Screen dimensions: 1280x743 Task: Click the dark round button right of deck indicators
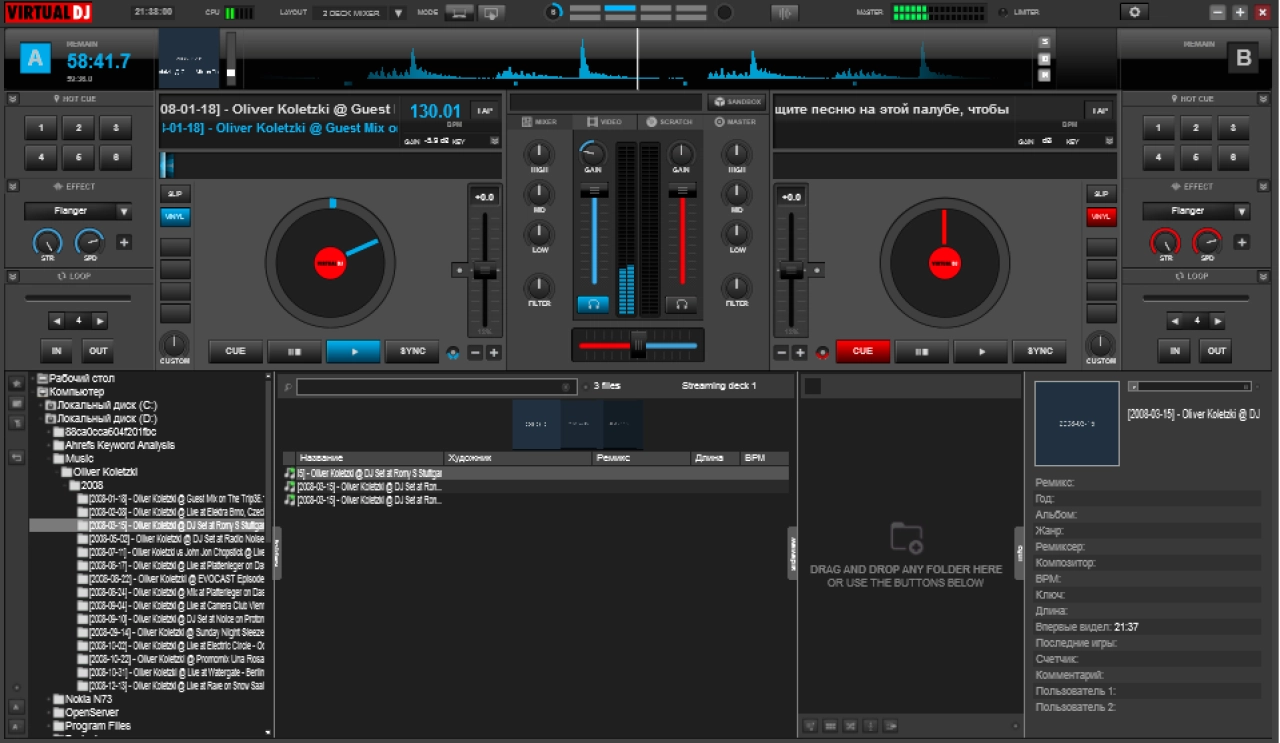tap(724, 12)
